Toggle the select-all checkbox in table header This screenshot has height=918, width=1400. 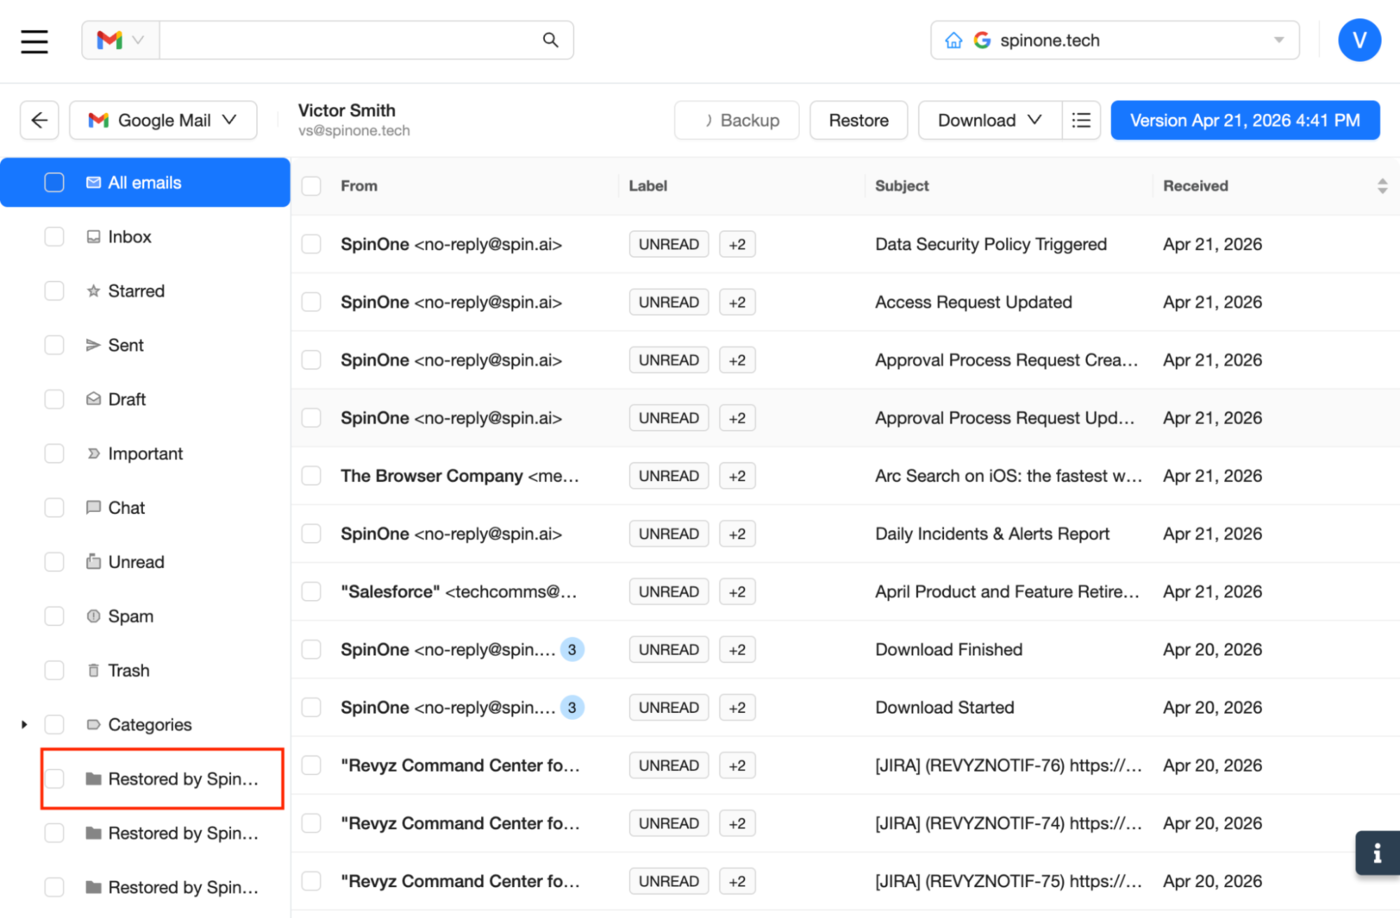click(x=311, y=186)
